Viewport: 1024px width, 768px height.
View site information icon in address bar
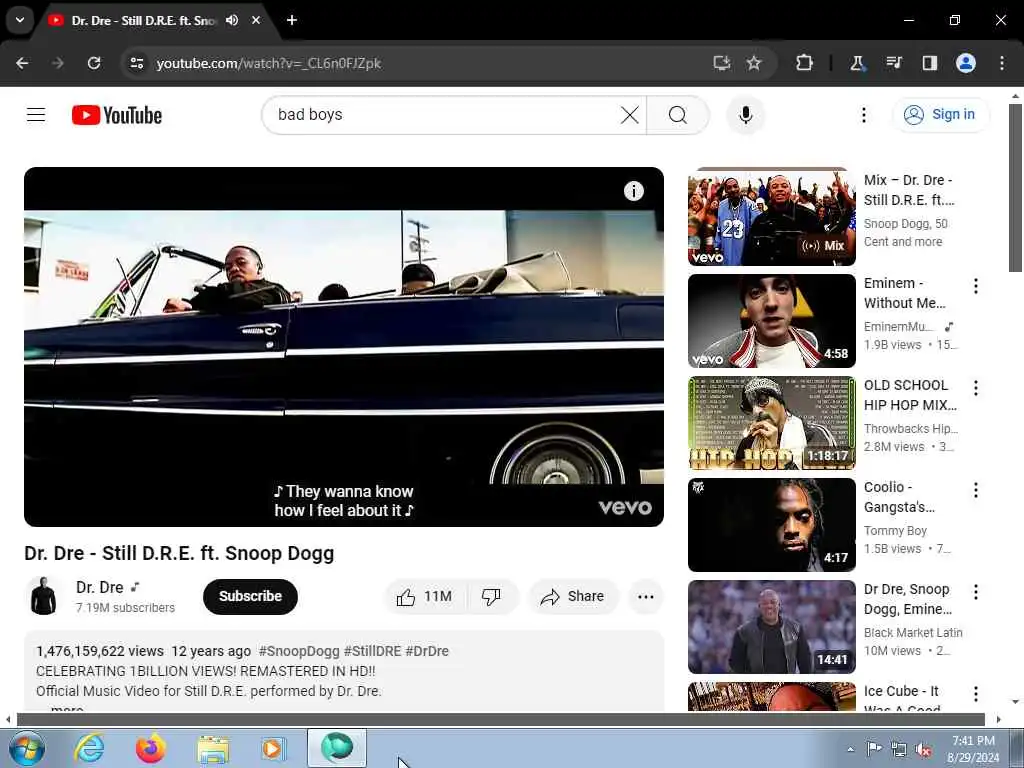(137, 63)
